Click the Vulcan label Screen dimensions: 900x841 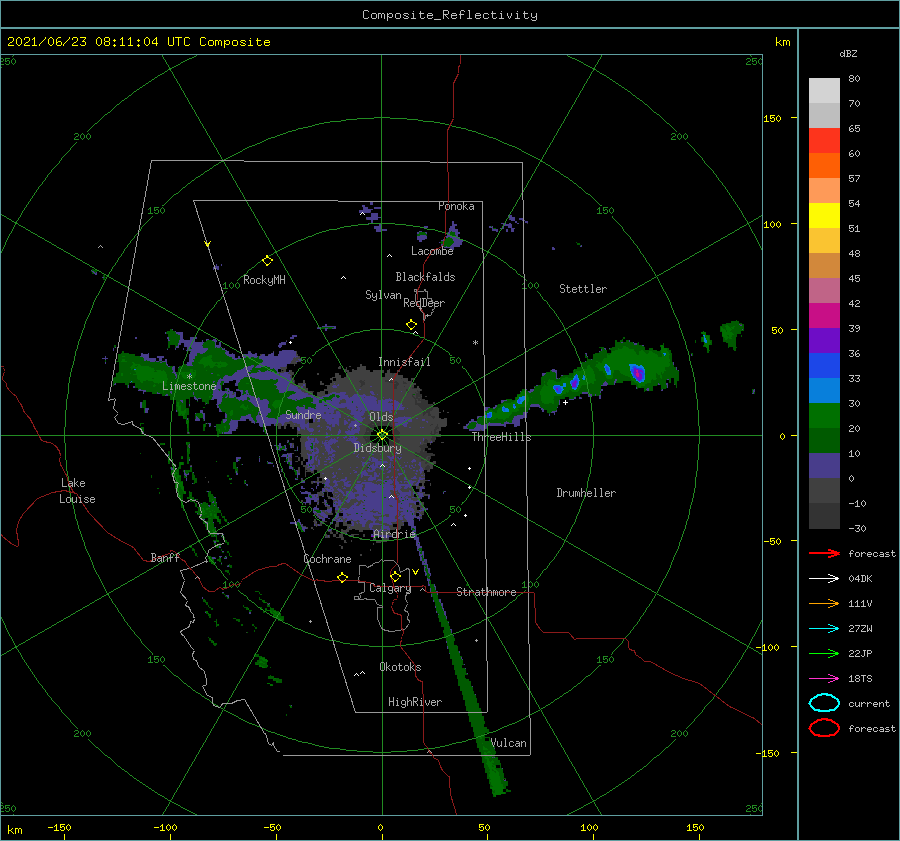click(509, 743)
